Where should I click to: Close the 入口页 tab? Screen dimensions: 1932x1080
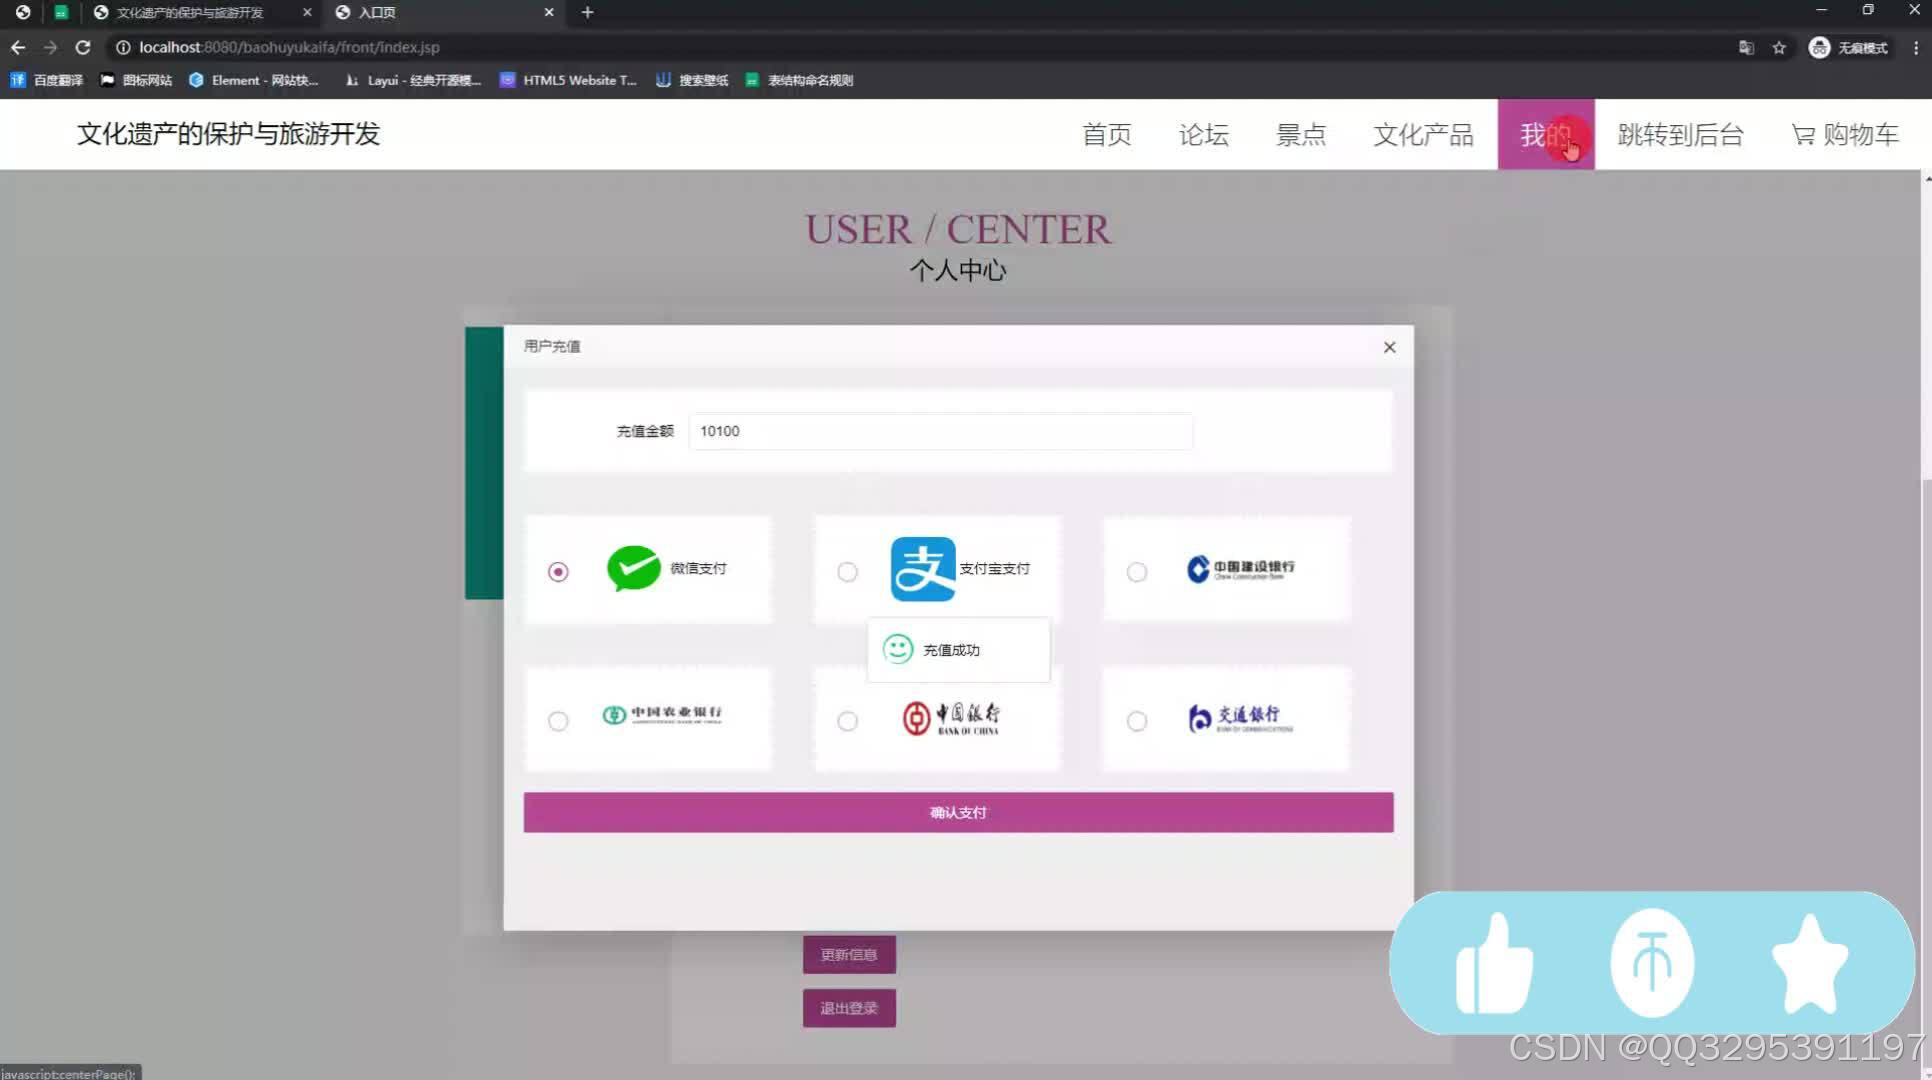coord(548,12)
